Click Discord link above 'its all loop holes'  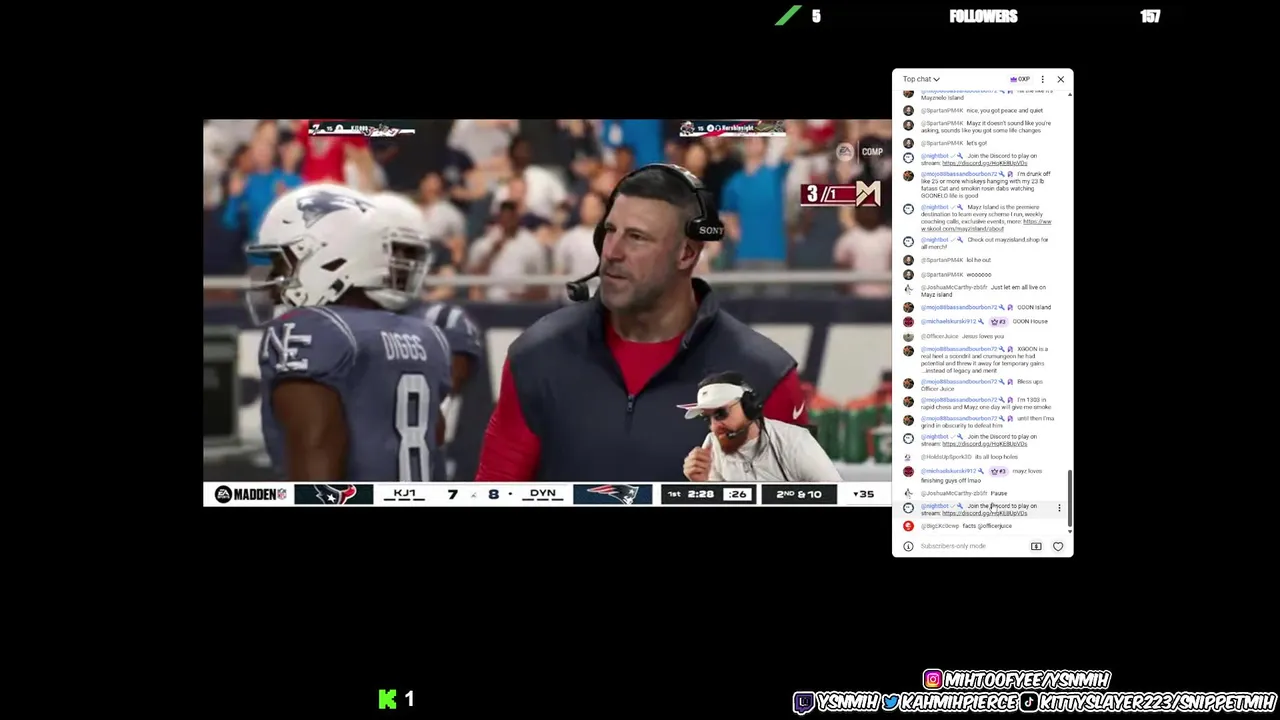click(984, 443)
